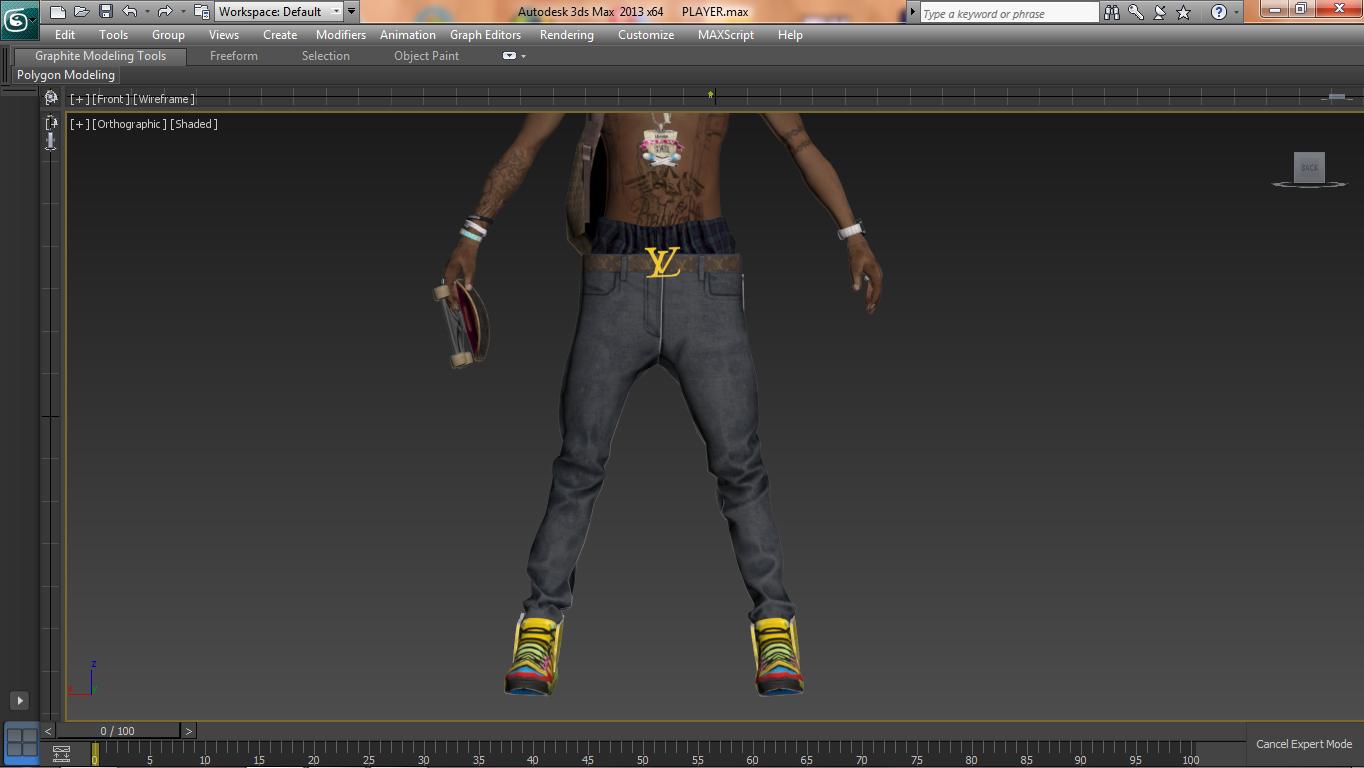The height and width of the screenshot is (768, 1364).
Task: Open the Rendering menu
Action: click(x=567, y=35)
